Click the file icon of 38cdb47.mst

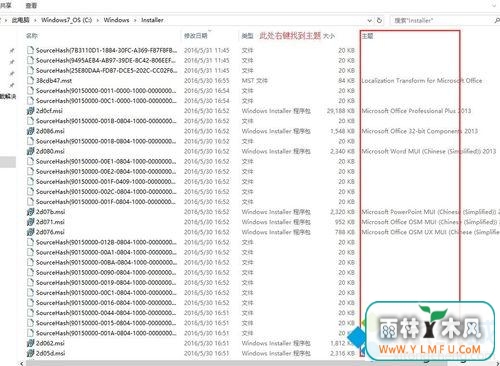[30, 80]
